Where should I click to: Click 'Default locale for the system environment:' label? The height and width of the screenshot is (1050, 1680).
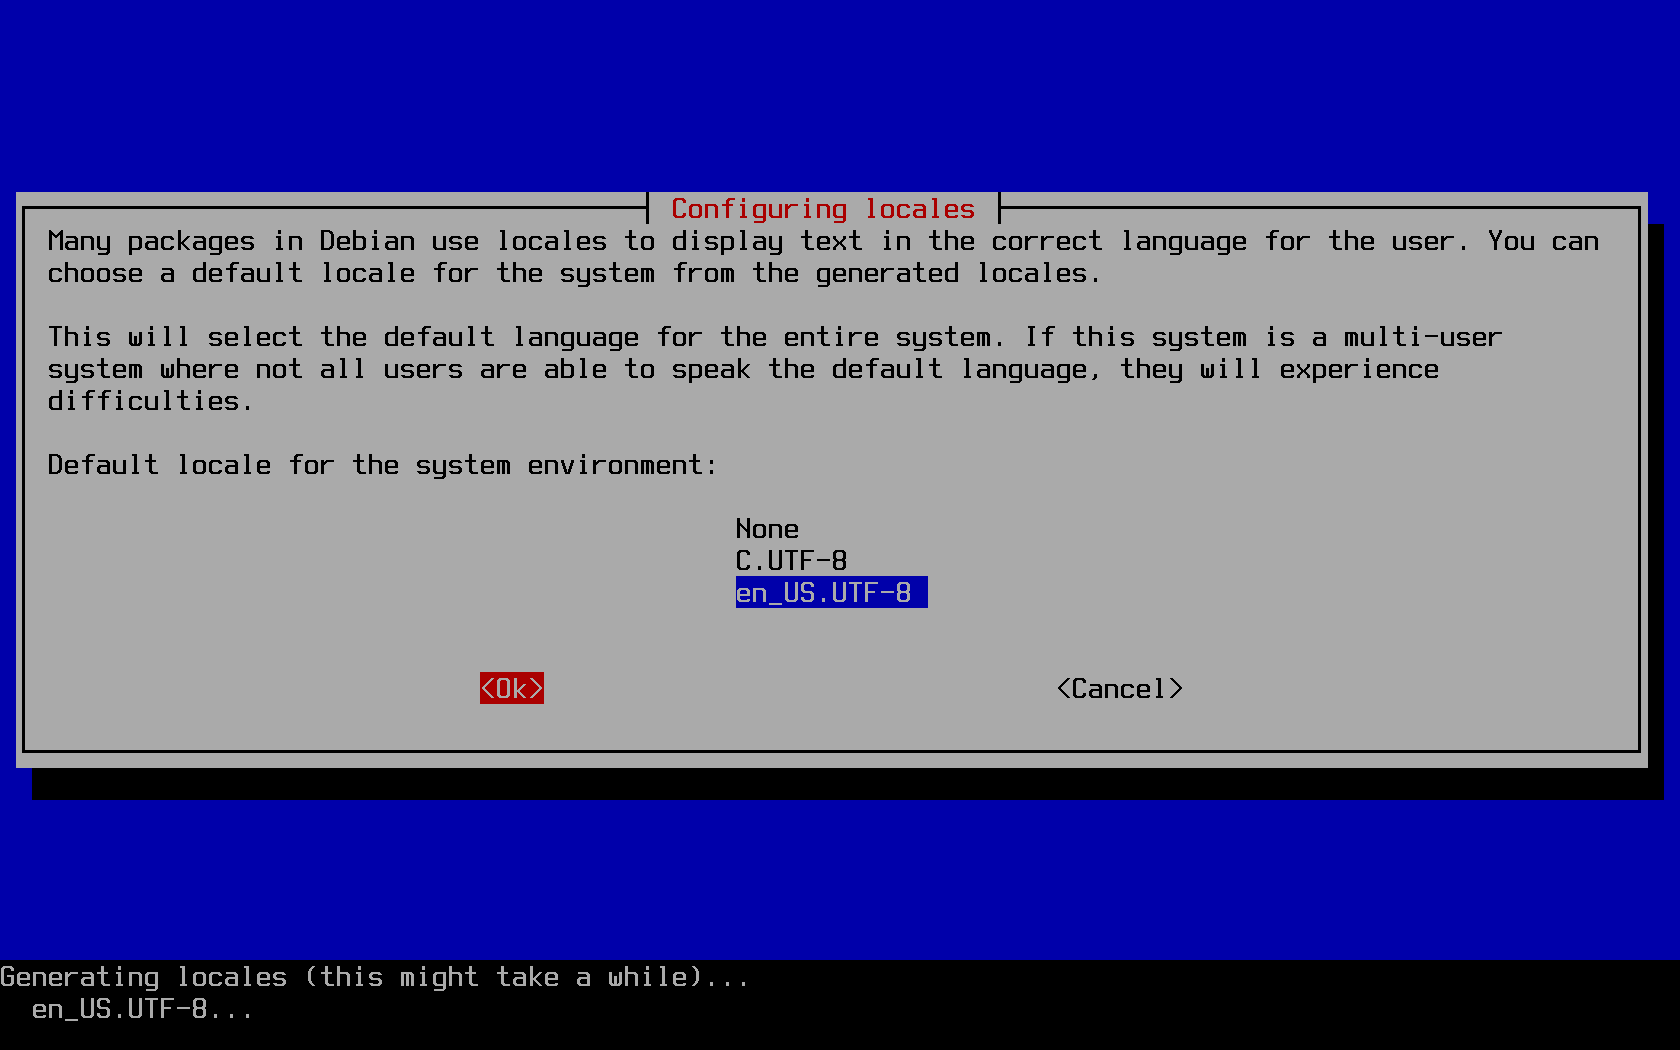point(383,464)
